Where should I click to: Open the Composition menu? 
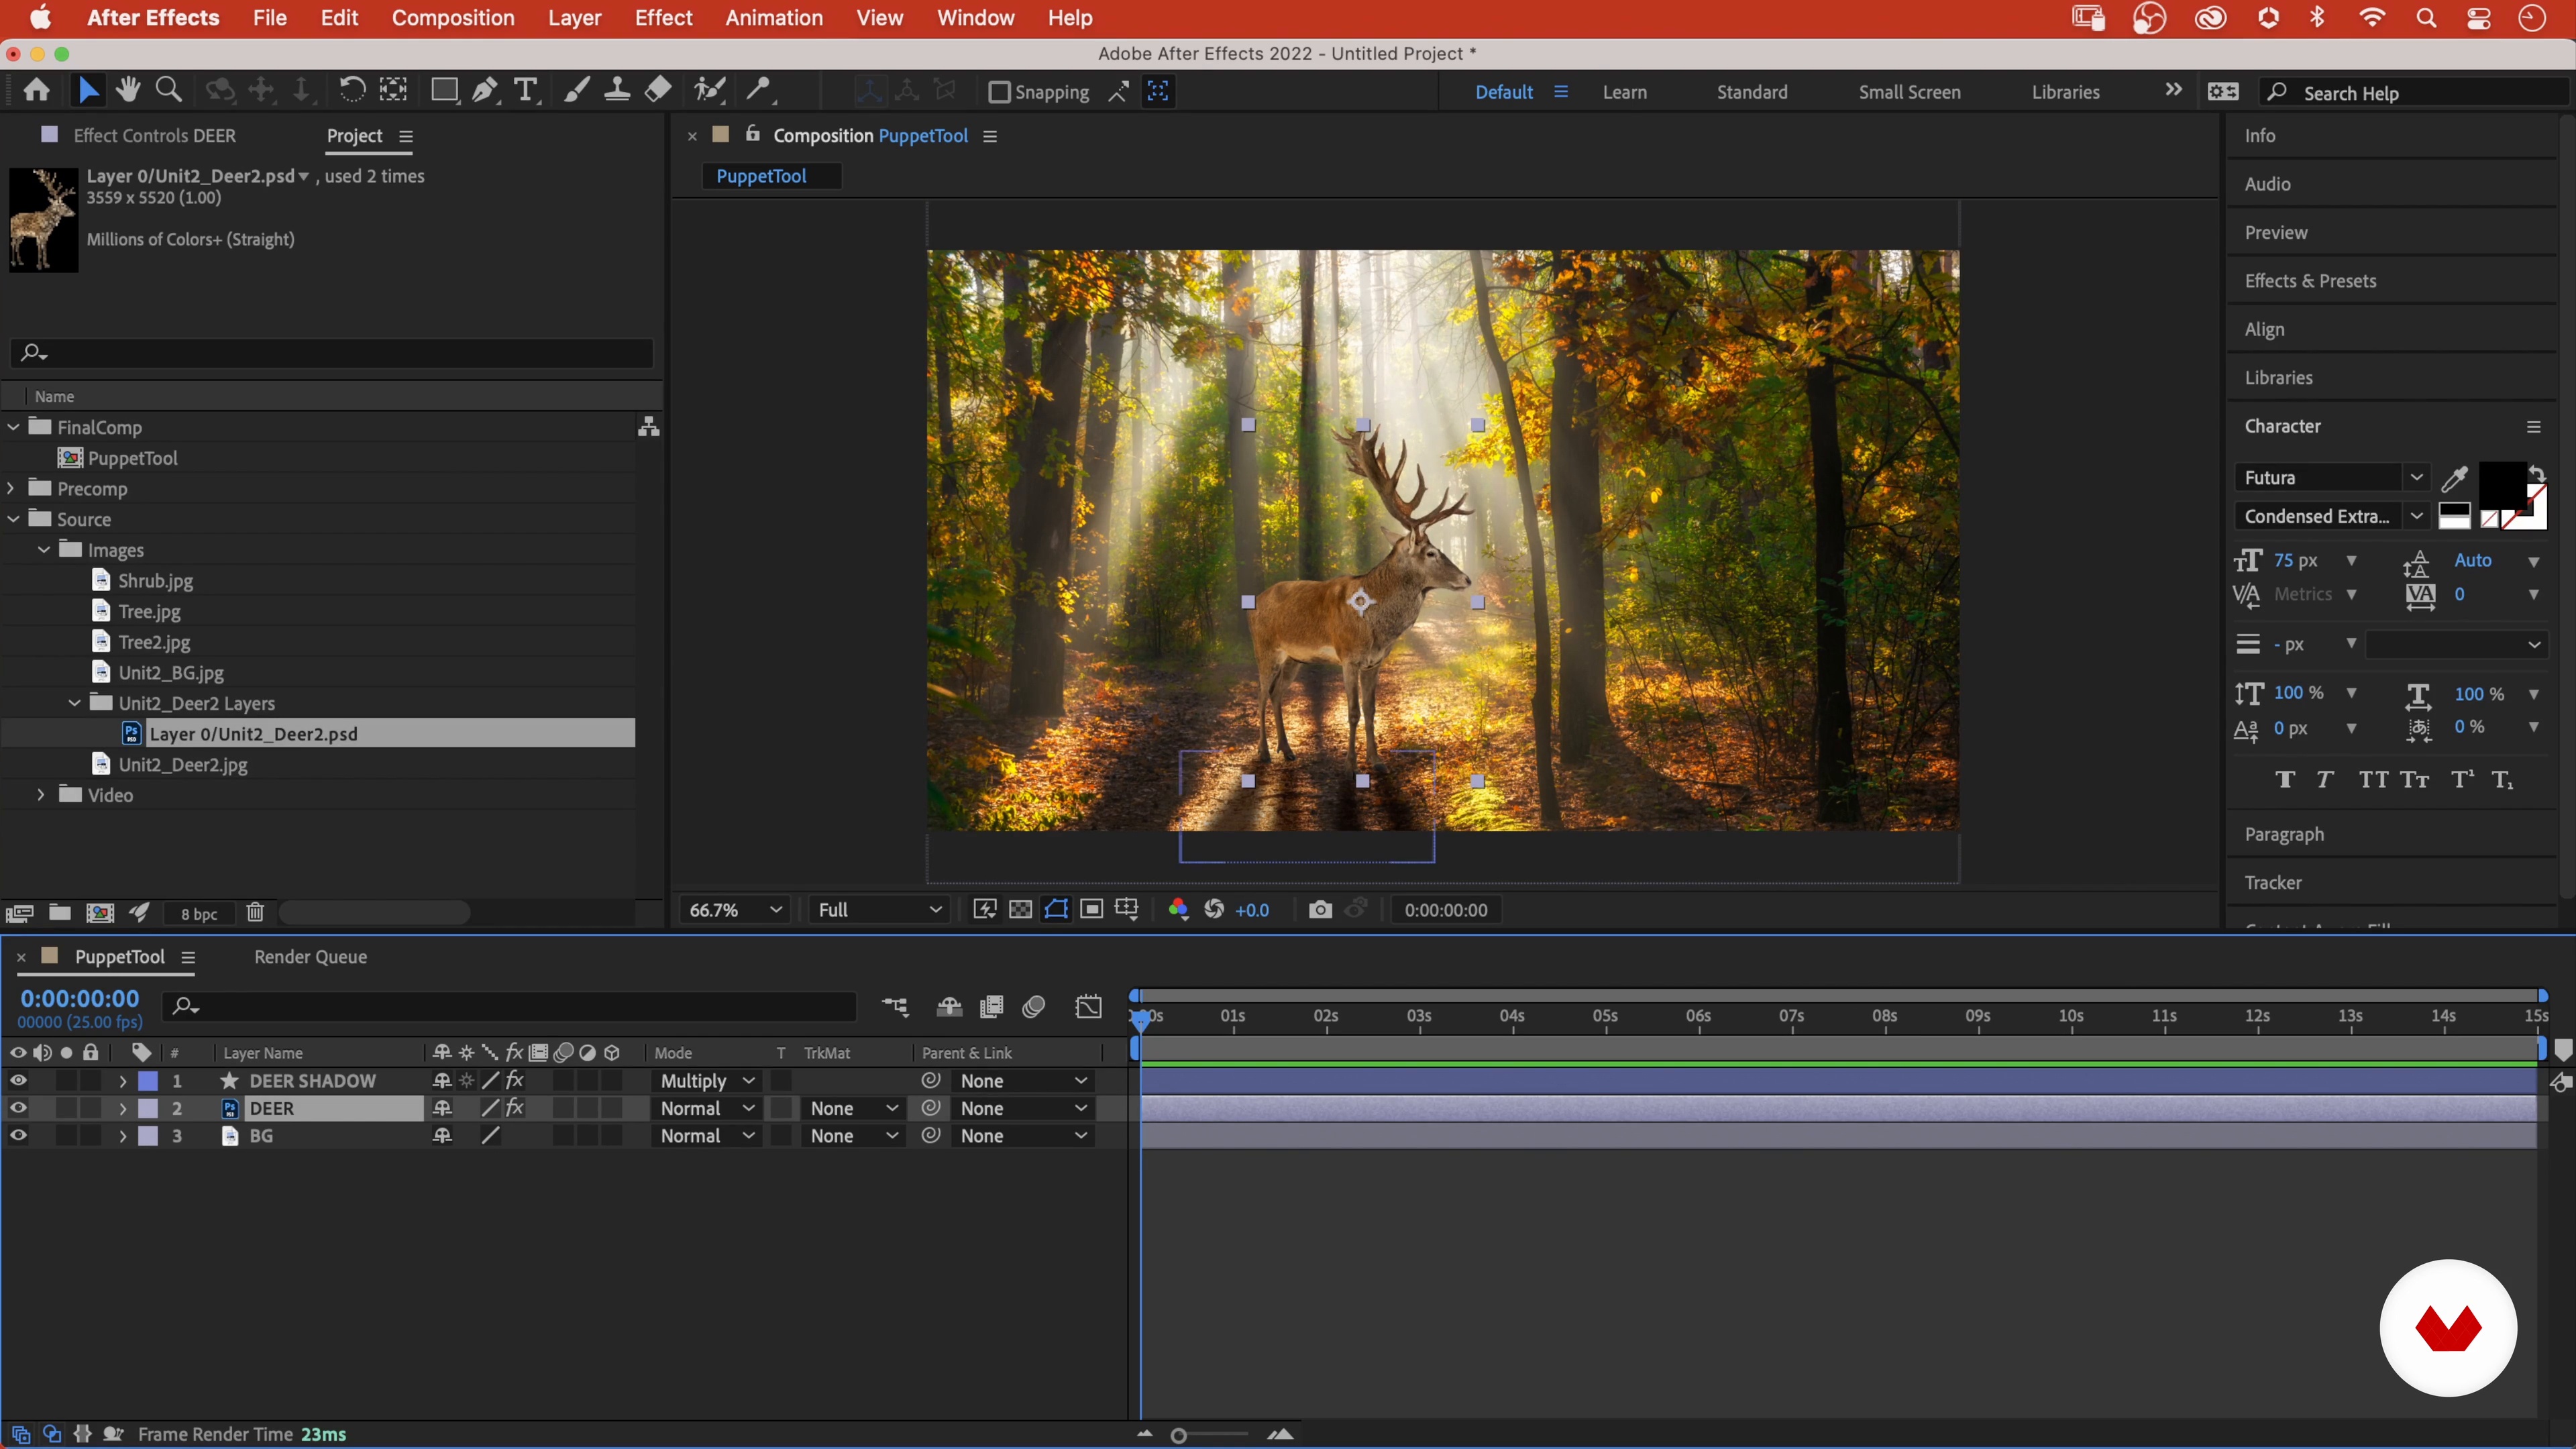452,18
